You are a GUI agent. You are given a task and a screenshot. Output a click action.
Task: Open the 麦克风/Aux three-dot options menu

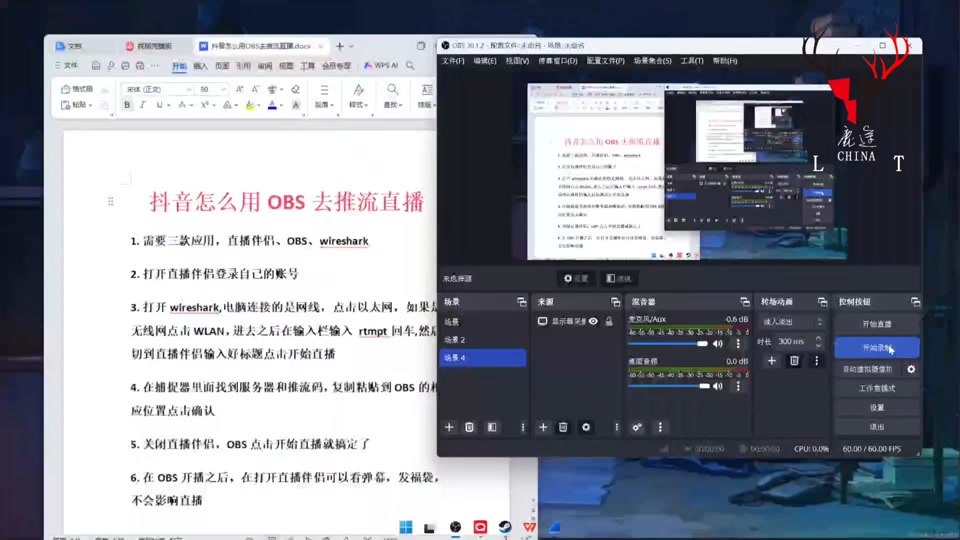[738, 343]
